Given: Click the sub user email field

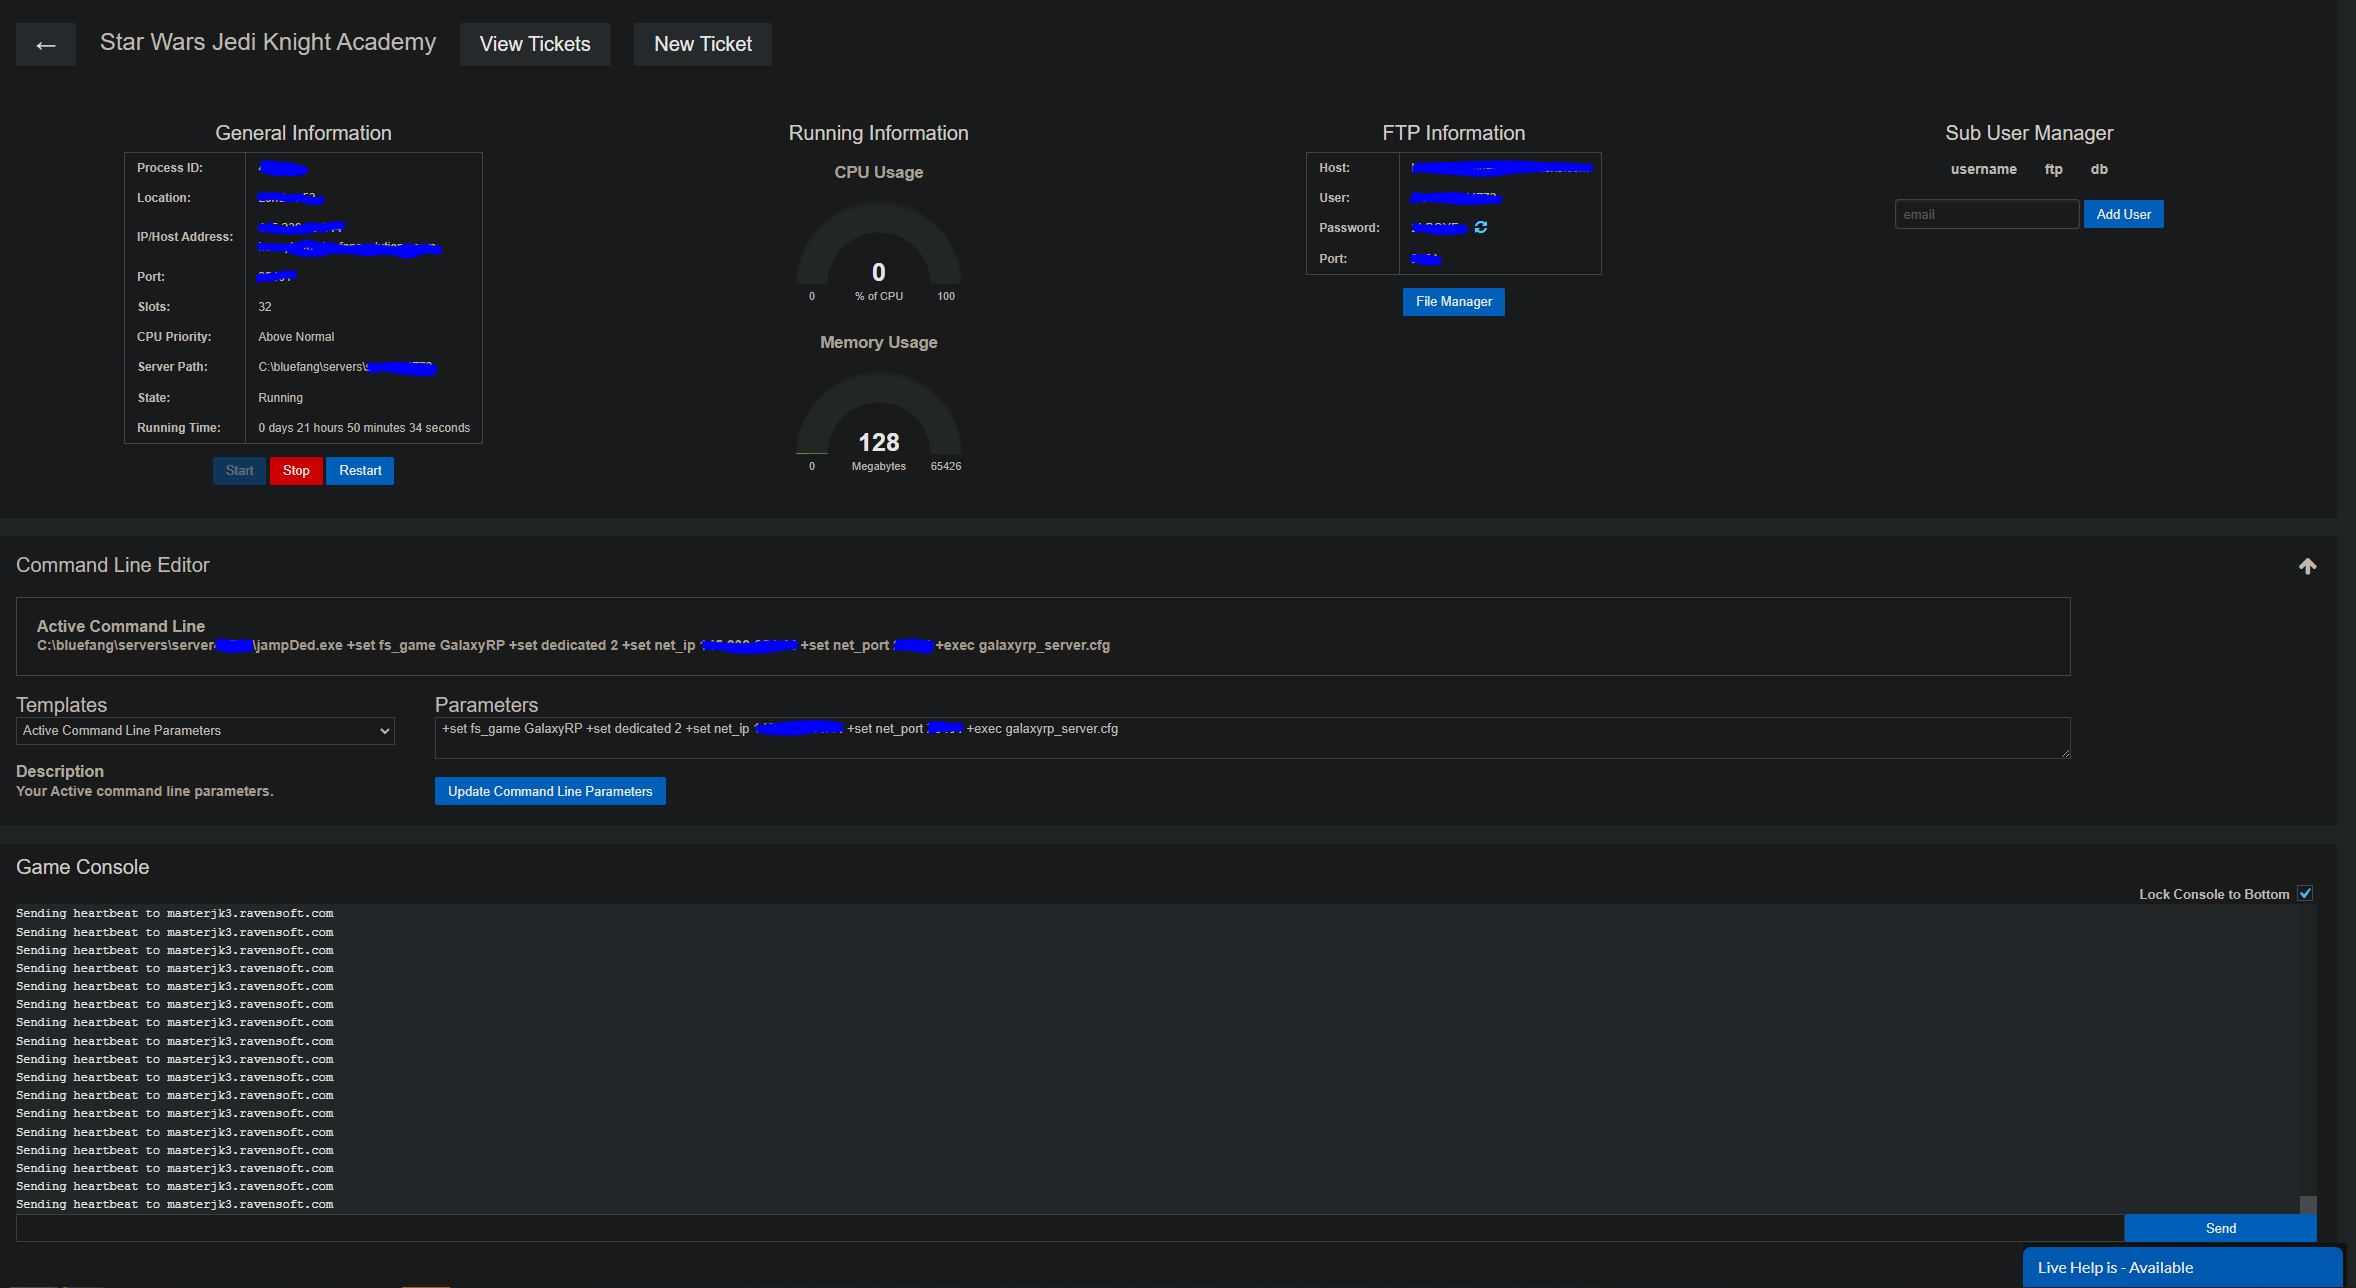Looking at the screenshot, I should [1986, 214].
